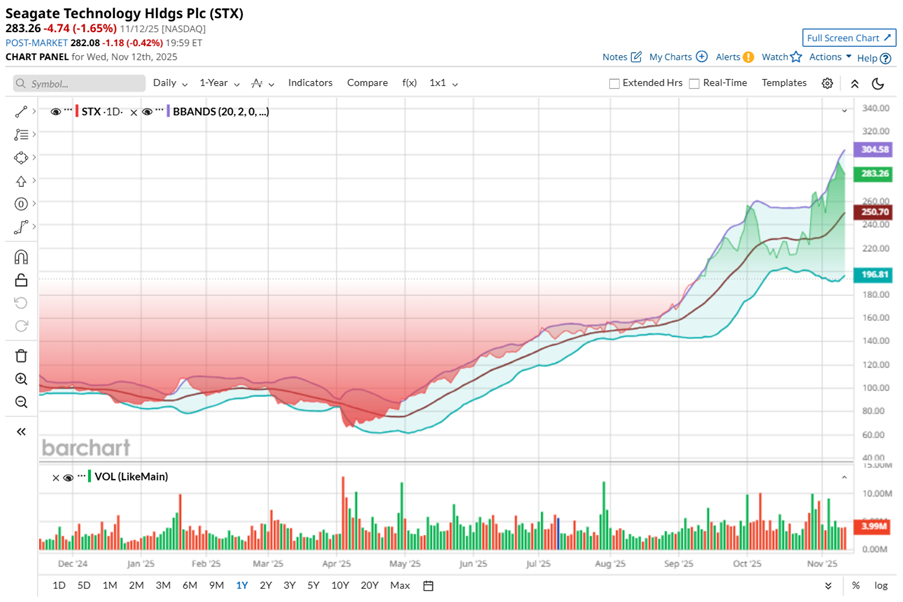Toggle BBANDS indicator visibility eye
903x602 pixels.
(x=147, y=112)
